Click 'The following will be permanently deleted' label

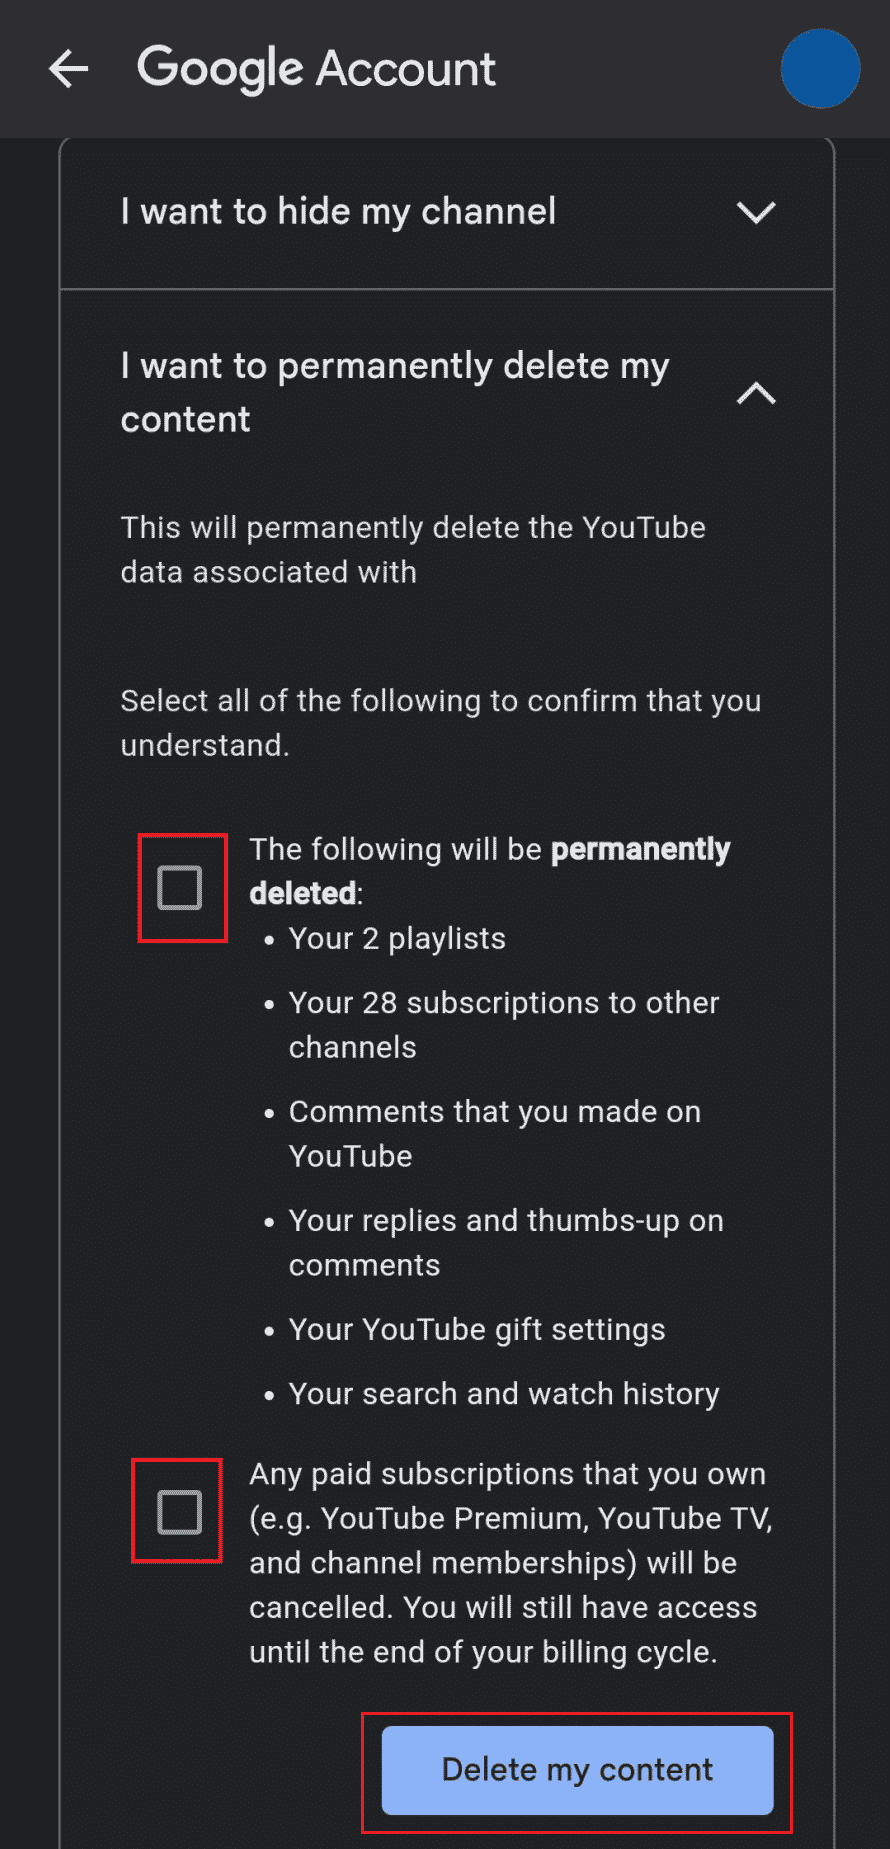click(x=489, y=870)
